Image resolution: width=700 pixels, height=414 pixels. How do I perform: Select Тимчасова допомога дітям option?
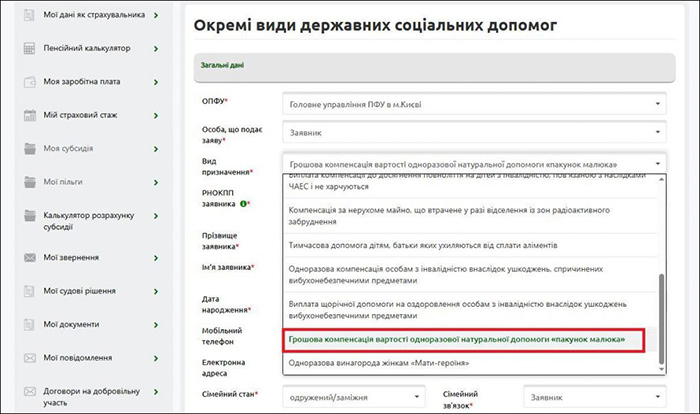click(x=471, y=245)
